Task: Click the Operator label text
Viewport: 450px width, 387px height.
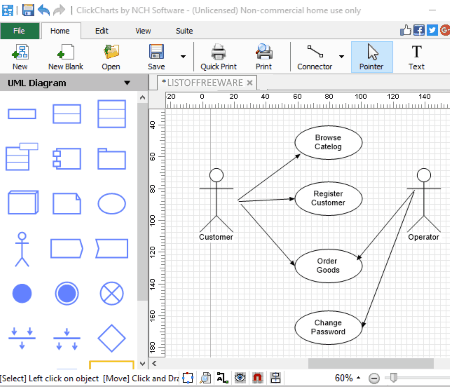Action: tap(423, 237)
